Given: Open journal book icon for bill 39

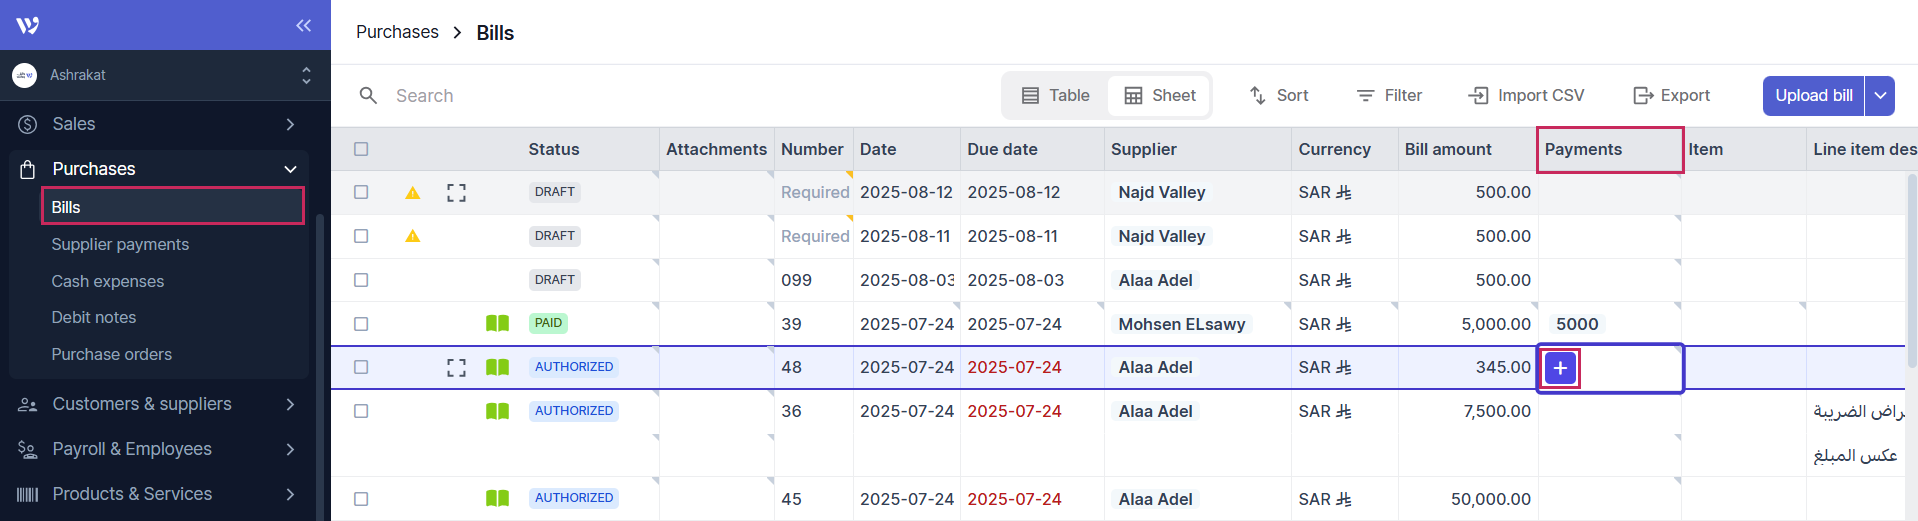Looking at the screenshot, I should click(497, 323).
